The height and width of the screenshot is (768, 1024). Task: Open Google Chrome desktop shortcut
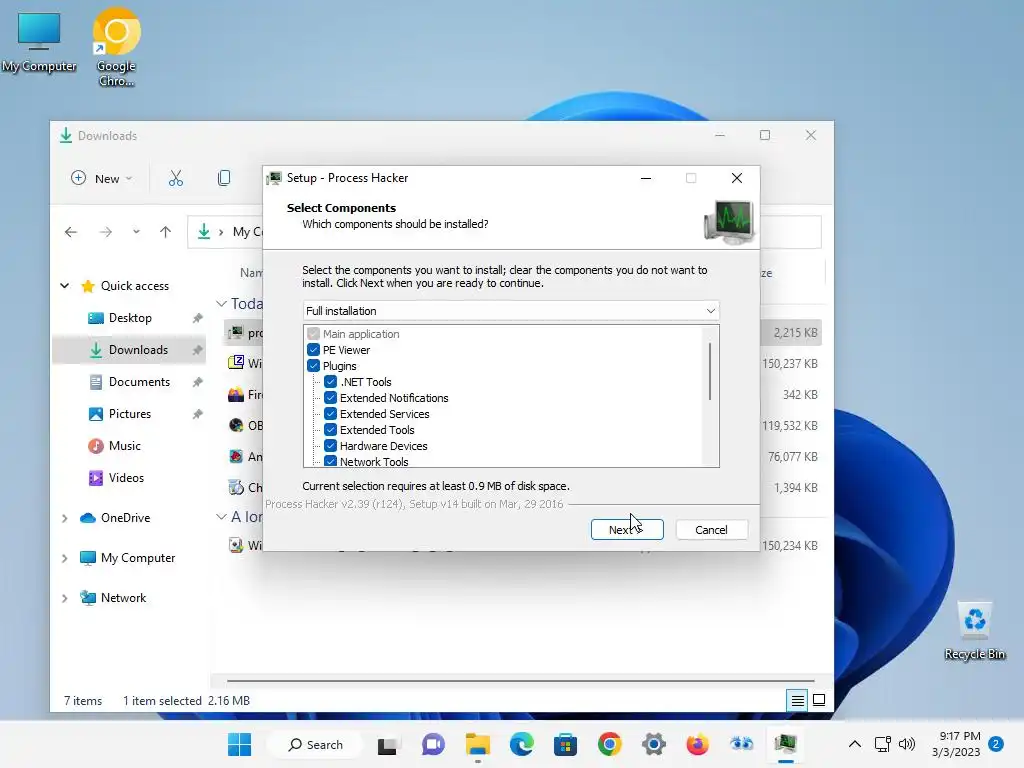point(116,47)
